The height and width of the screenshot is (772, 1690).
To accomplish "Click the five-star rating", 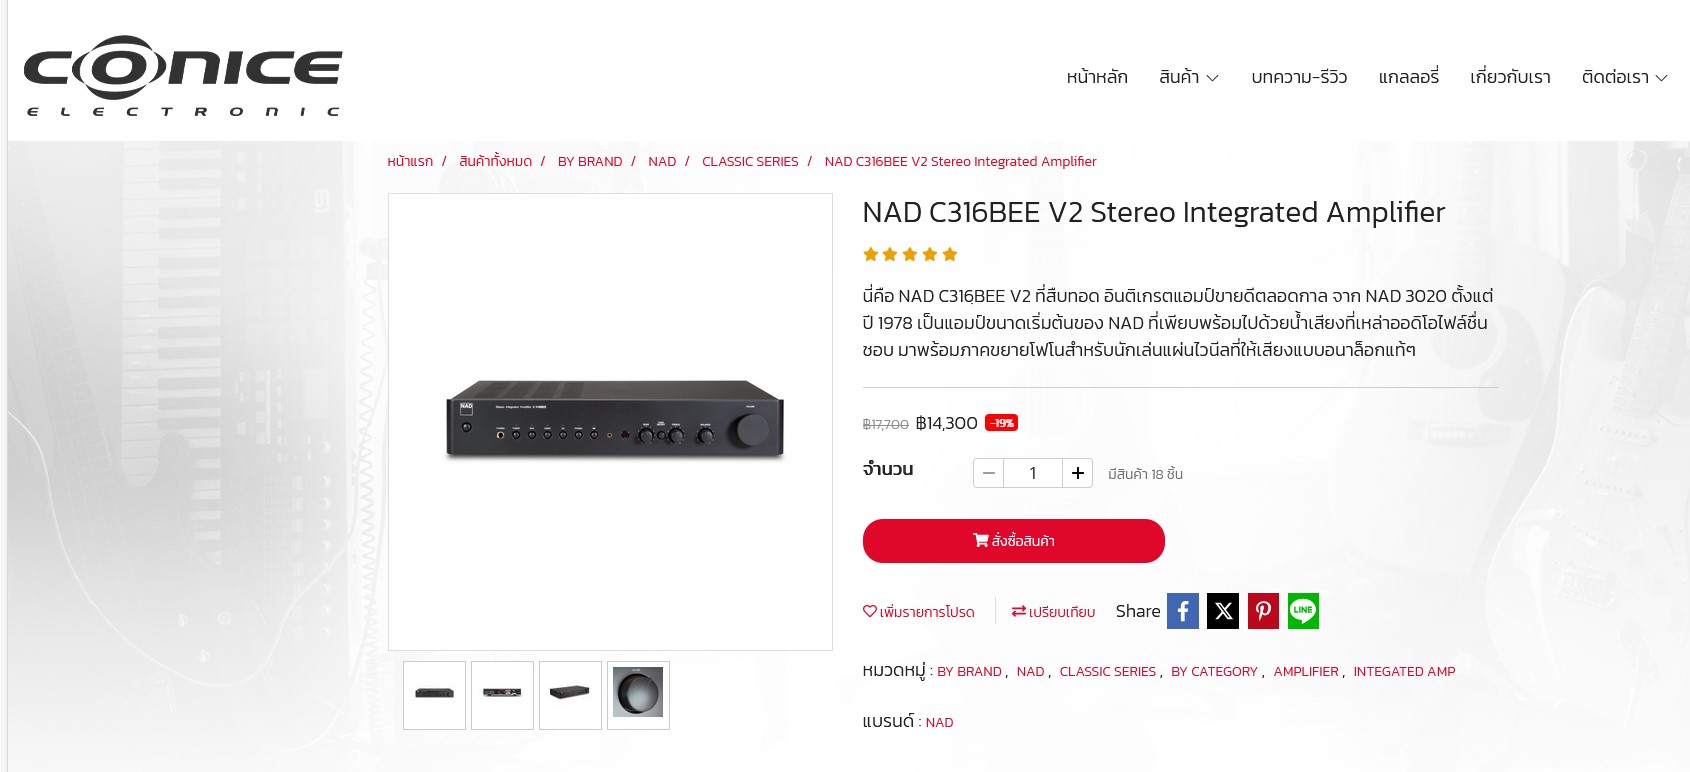I will coord(910,254).
